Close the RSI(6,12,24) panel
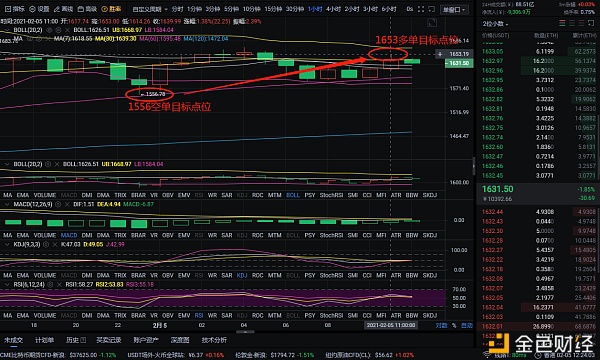 tap(59, 285)
